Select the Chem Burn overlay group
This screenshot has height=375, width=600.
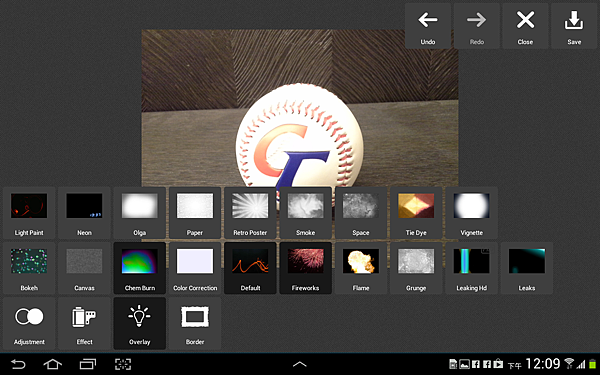(140, 268)
